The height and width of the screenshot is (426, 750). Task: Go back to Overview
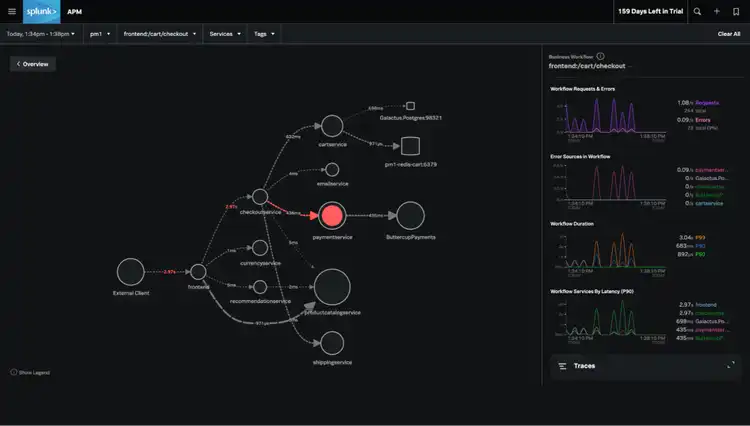point(32,64)
